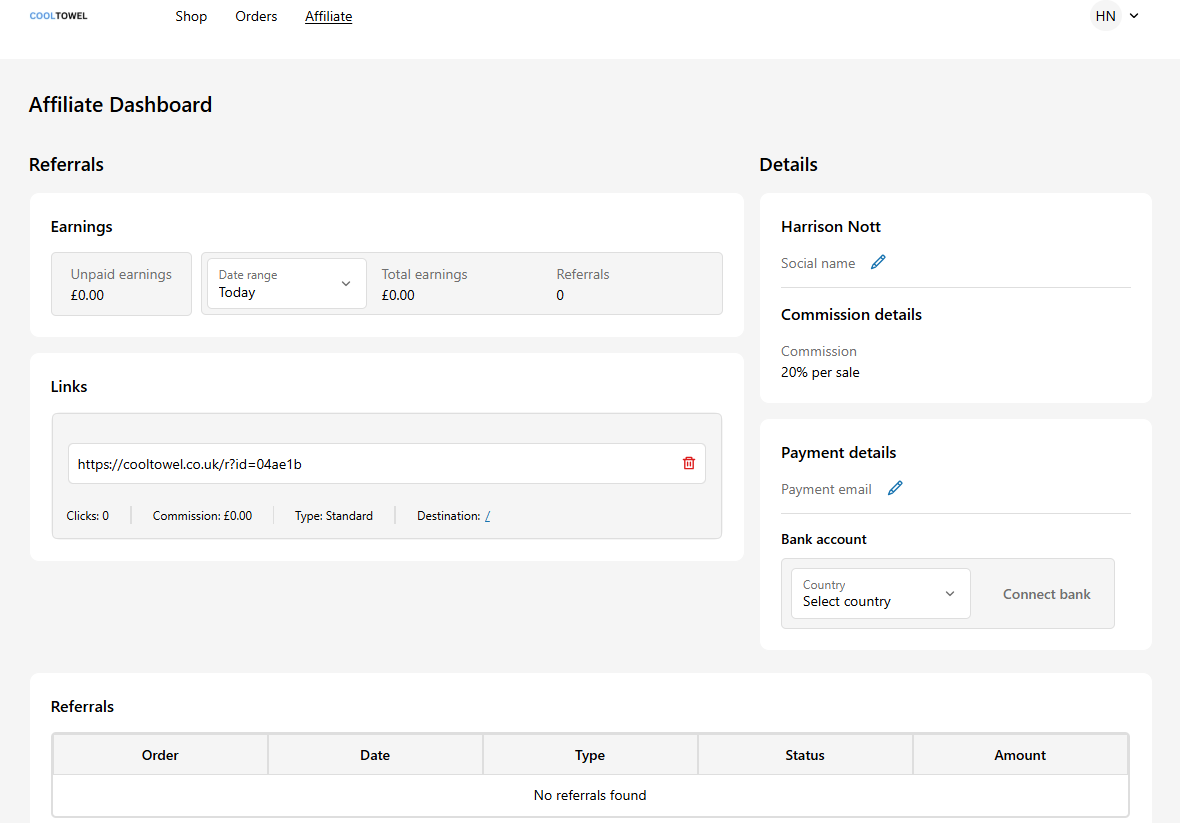Follow the Destination slash link
Screen dimensions: 1180x823
[487, 517]
